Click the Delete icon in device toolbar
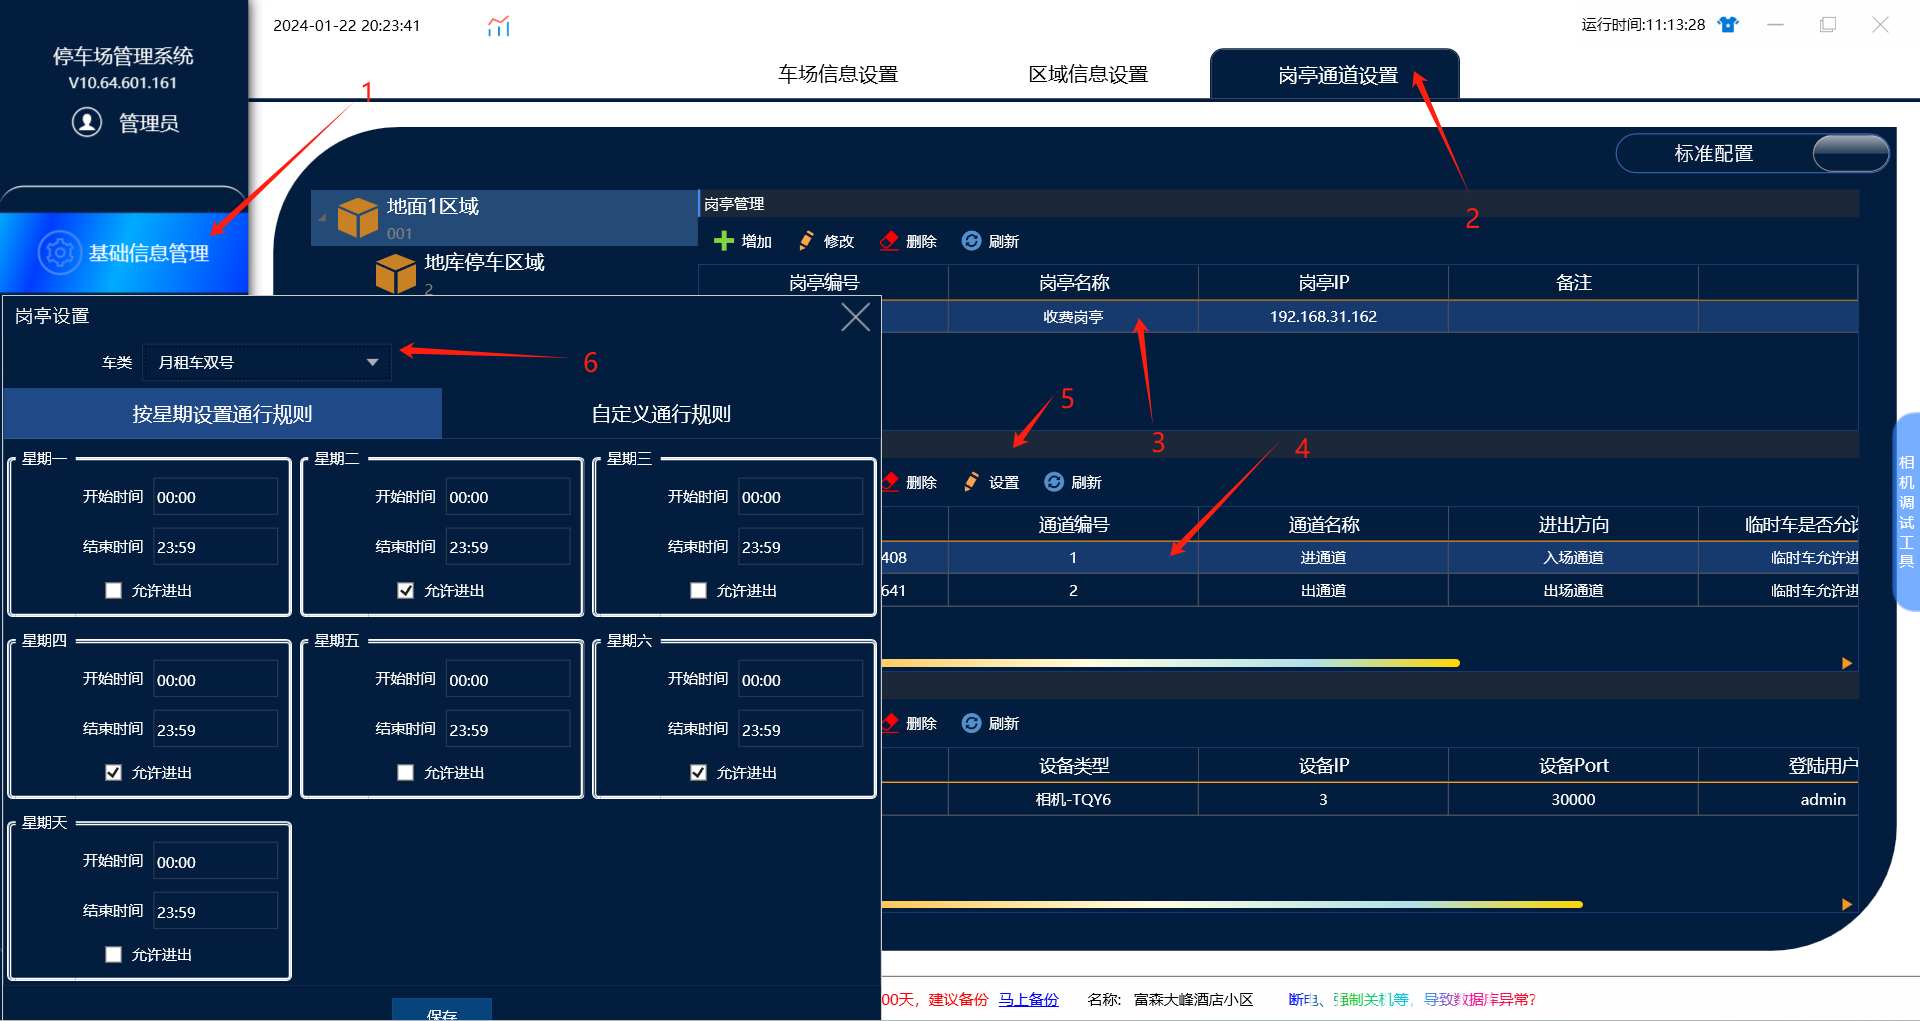Image resolution: width=1920 pixels, height=1021 pixels. click(x=890, y=723)
